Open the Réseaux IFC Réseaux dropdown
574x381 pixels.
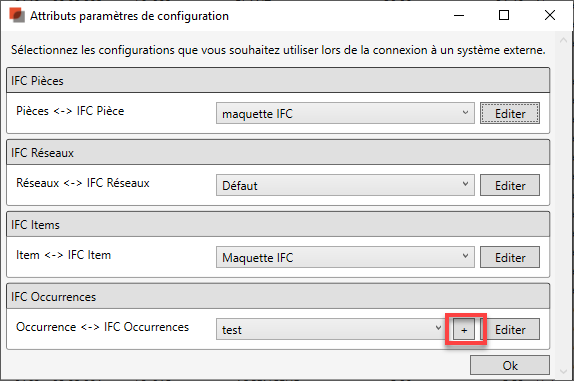click(345, 185)
